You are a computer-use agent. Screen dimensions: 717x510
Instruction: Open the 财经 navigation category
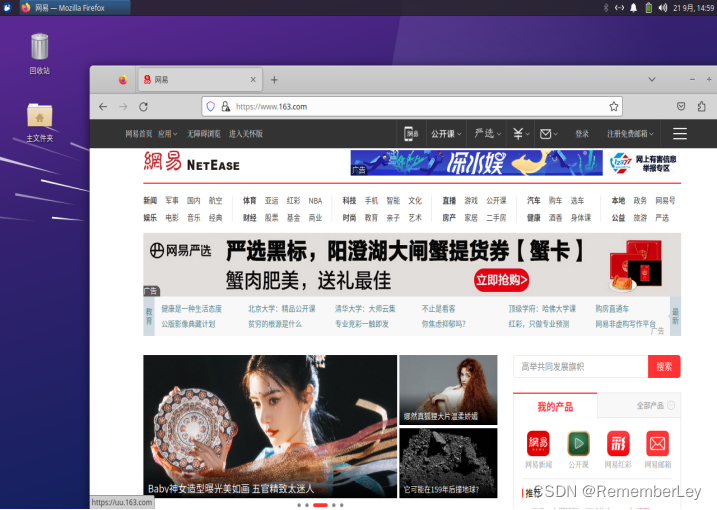coord(249,218)
